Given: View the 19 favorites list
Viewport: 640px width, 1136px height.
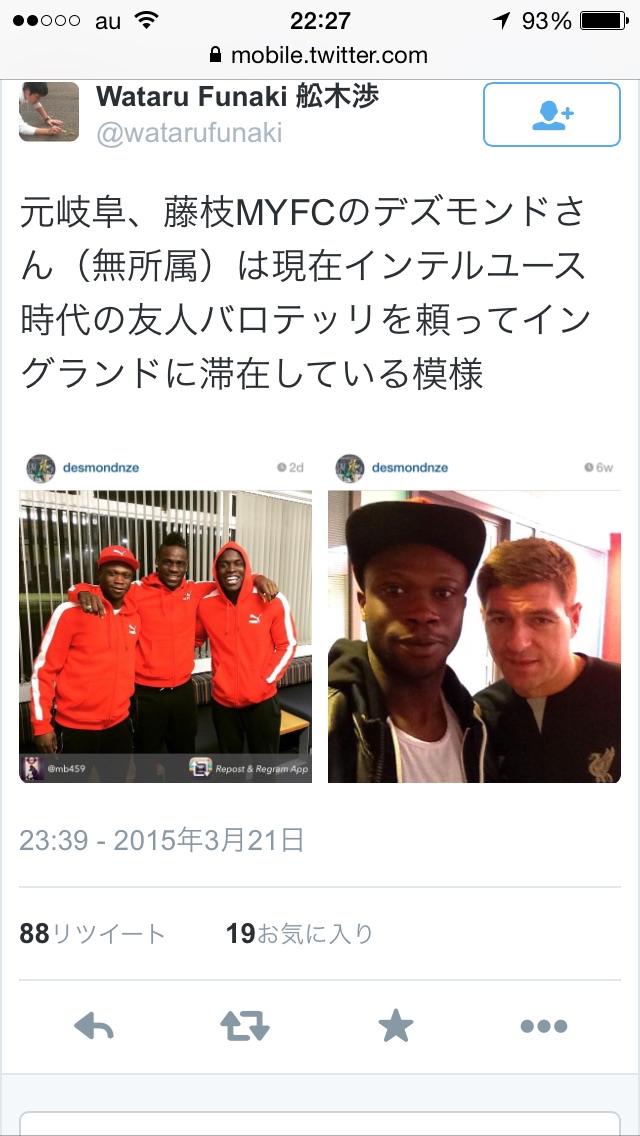Looking at the screenshot, I should click(x=299, y=934).
